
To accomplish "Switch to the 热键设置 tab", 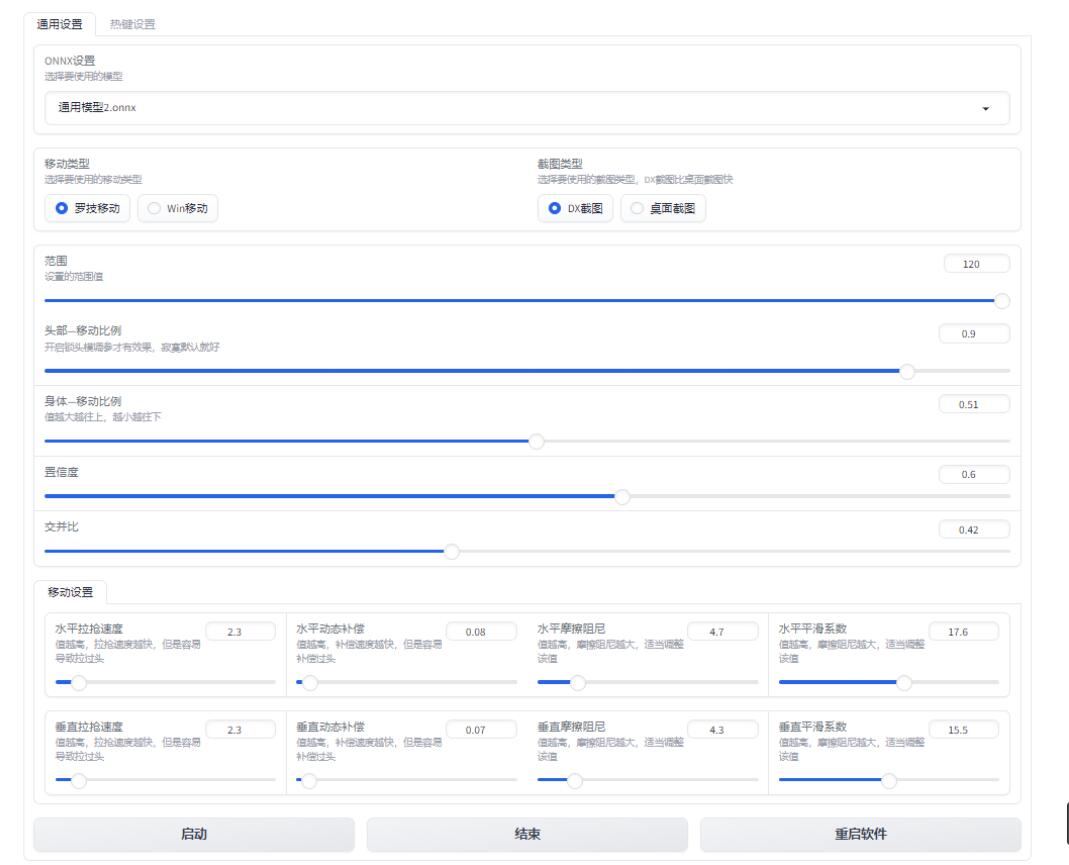I will tap(132, 24).
